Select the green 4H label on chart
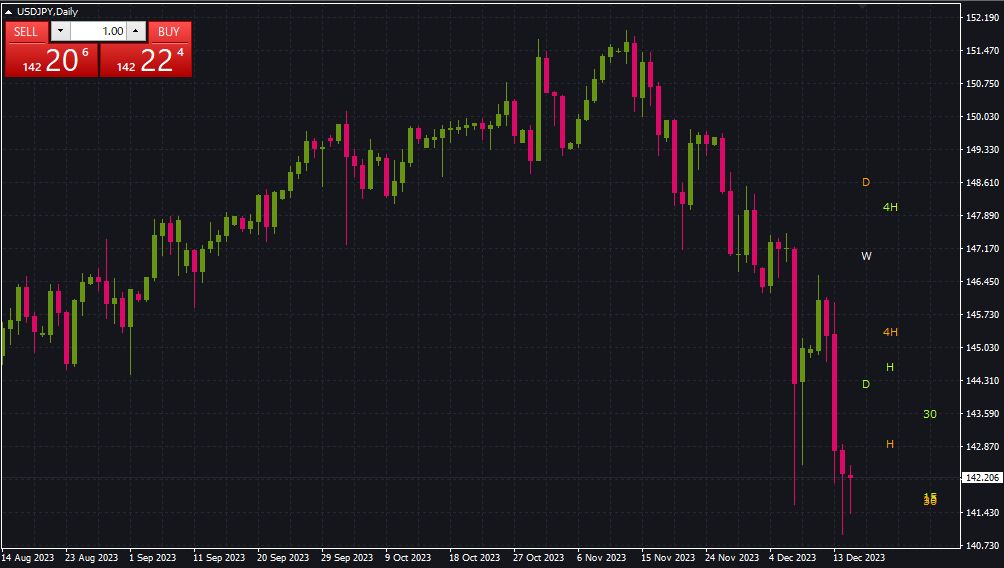 pos(890,207)
